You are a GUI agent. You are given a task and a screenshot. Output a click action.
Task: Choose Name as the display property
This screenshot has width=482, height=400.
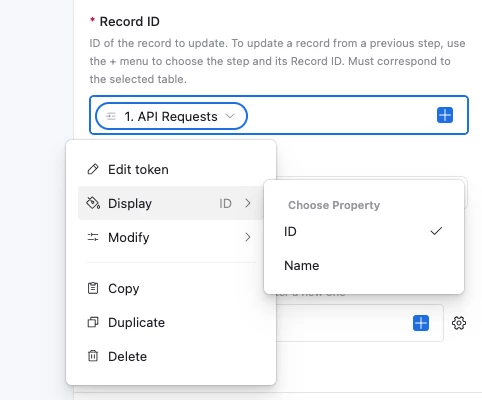[x=364, y=266]
